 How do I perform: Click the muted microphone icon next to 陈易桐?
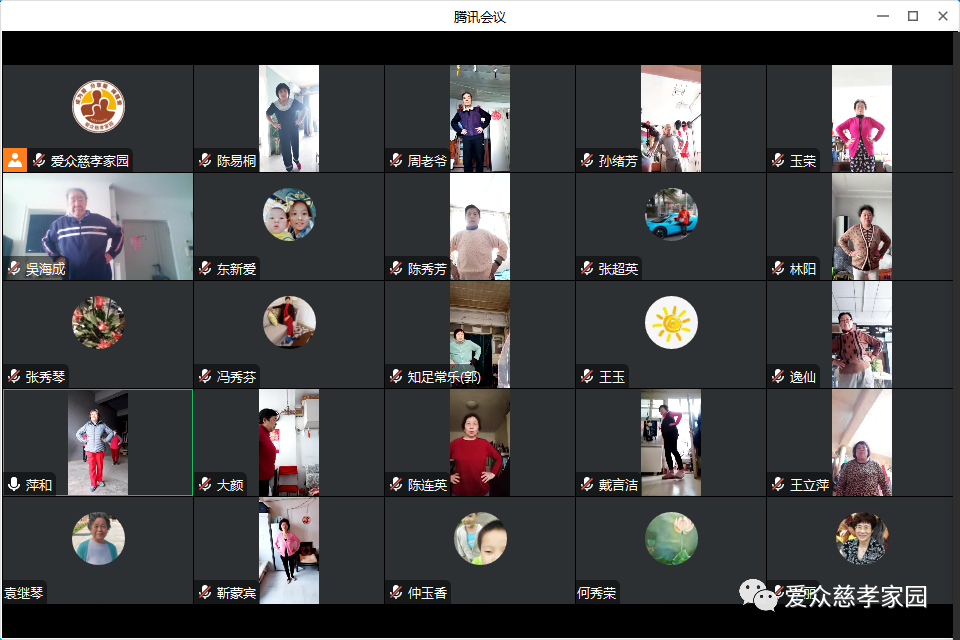point(205,161)
